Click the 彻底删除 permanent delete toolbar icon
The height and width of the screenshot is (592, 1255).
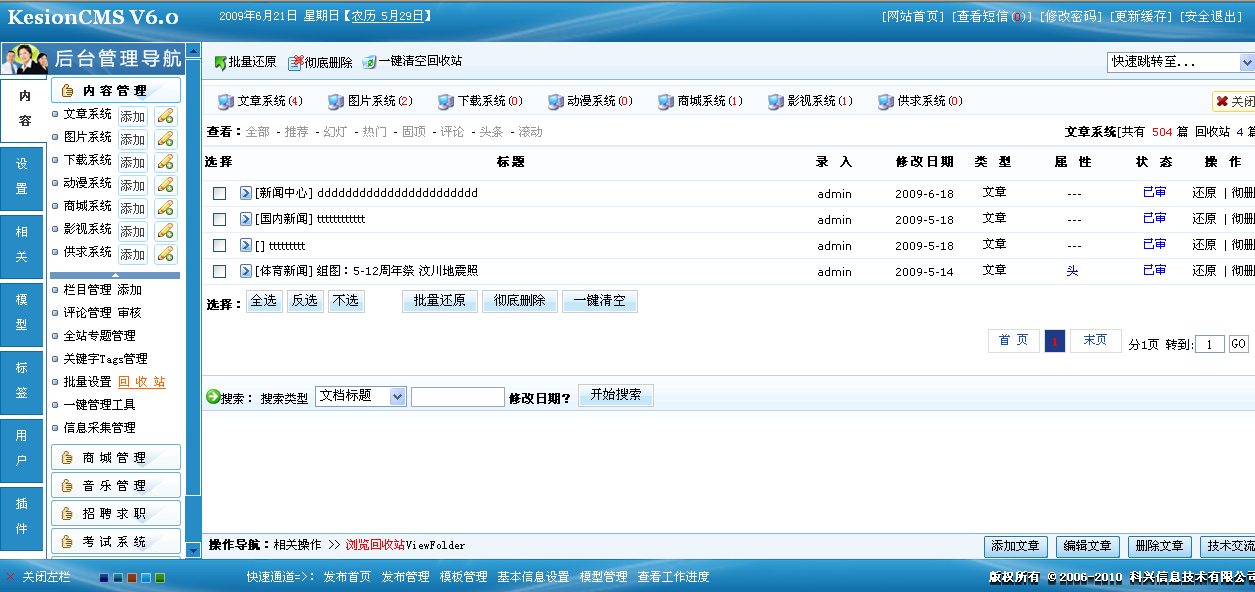pyautogui.click(x=295, y=63)
